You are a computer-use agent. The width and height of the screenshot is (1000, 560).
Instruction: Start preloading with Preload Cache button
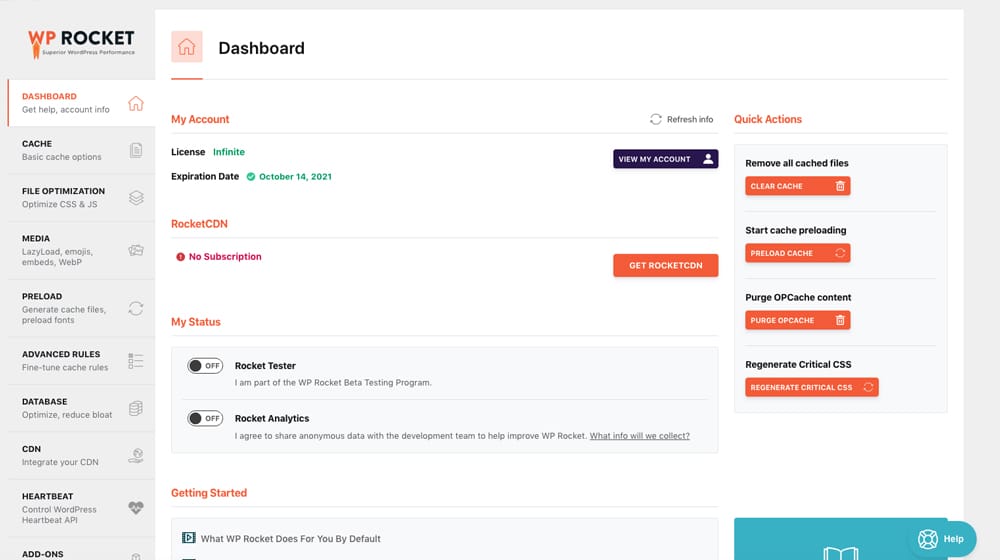[797, 253]
